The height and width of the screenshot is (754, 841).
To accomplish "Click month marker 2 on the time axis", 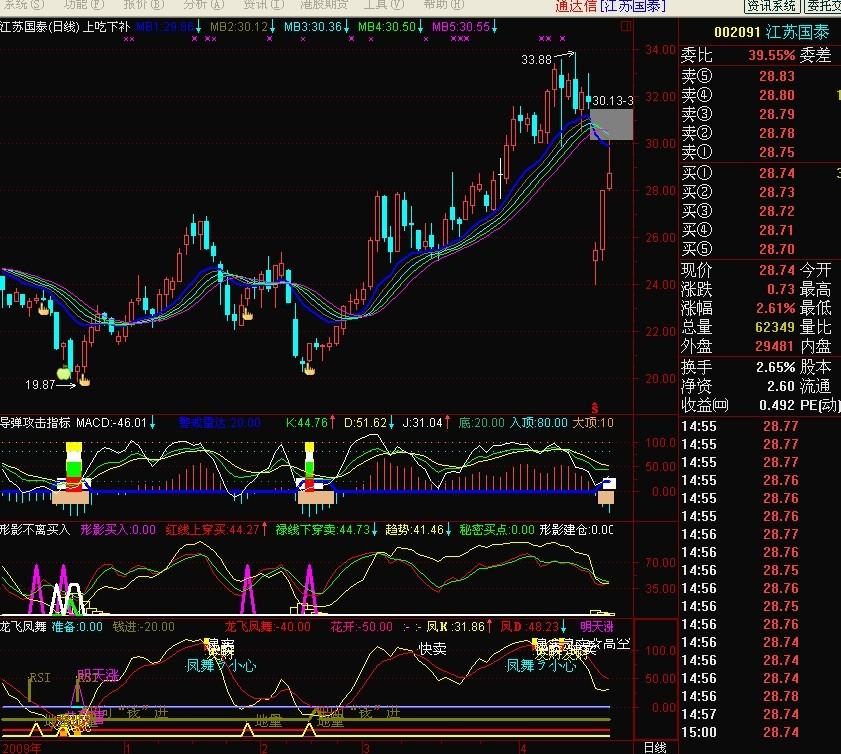I will (264, 748).
